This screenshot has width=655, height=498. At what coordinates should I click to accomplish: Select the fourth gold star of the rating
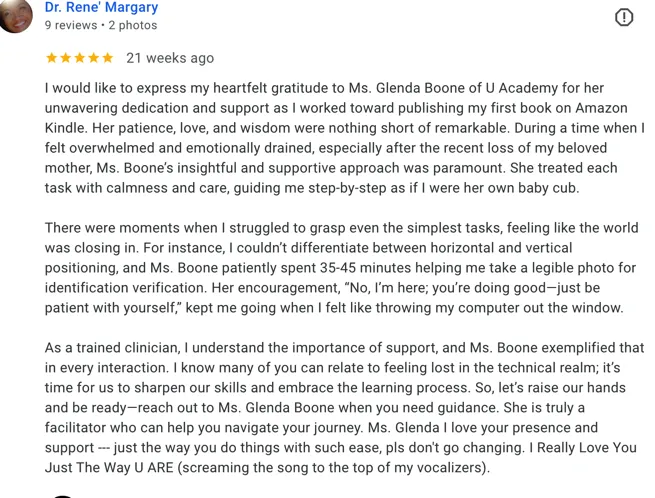94,58
